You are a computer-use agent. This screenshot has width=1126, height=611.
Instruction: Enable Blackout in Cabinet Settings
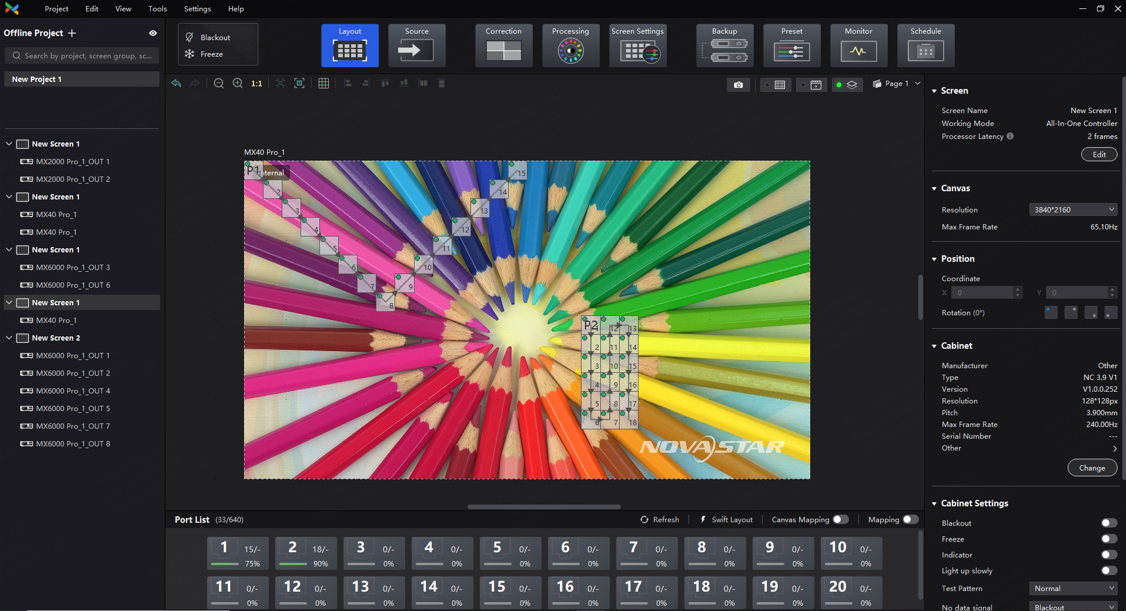(x=1109, y=523)
